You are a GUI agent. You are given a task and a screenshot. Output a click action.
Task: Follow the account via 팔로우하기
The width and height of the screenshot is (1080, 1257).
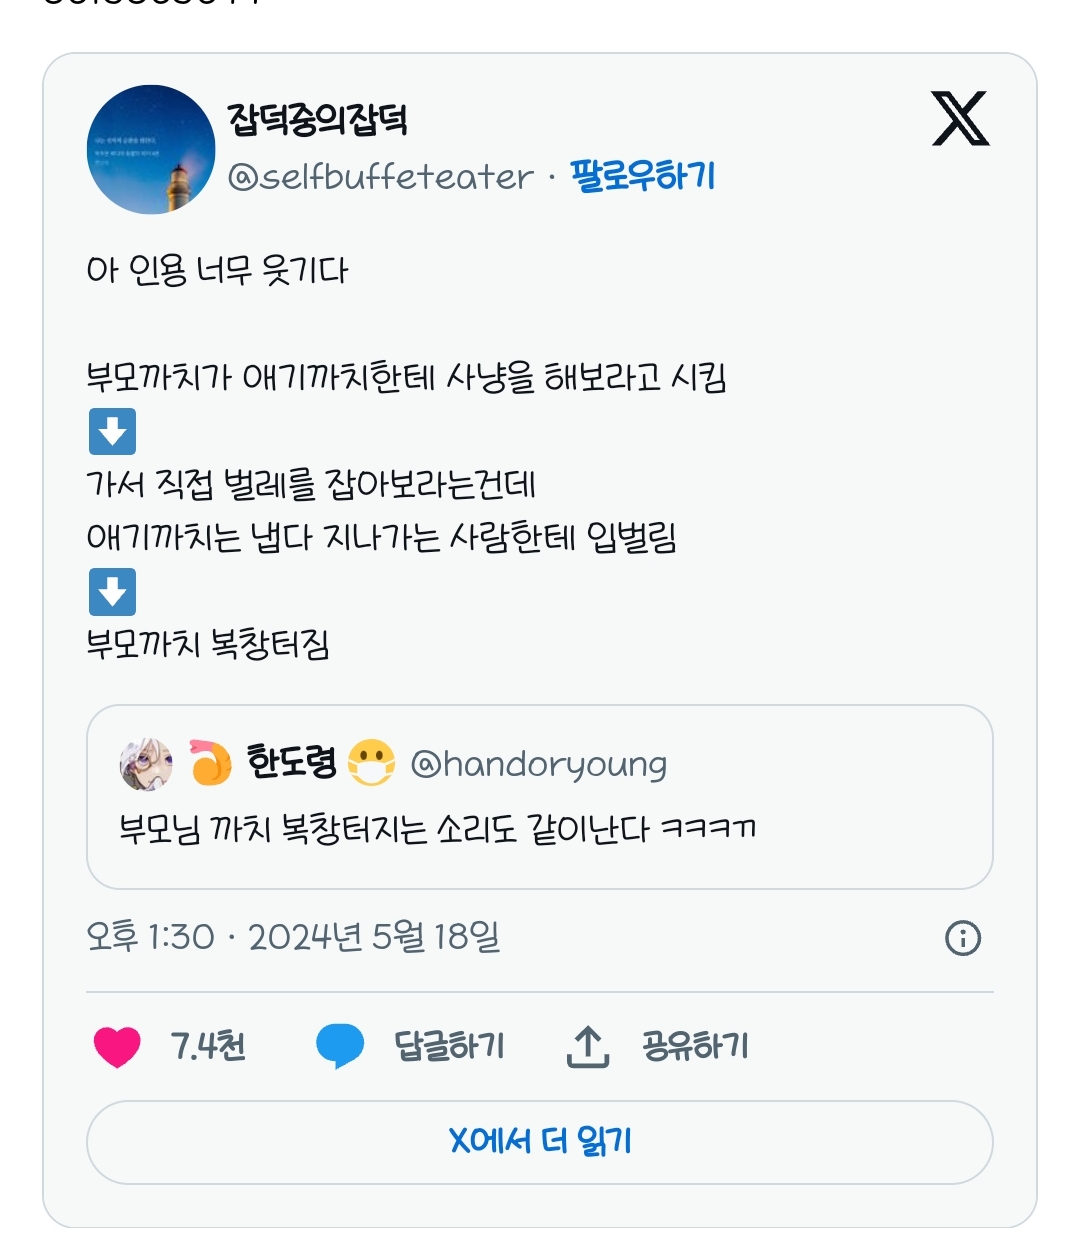(643, 176)
